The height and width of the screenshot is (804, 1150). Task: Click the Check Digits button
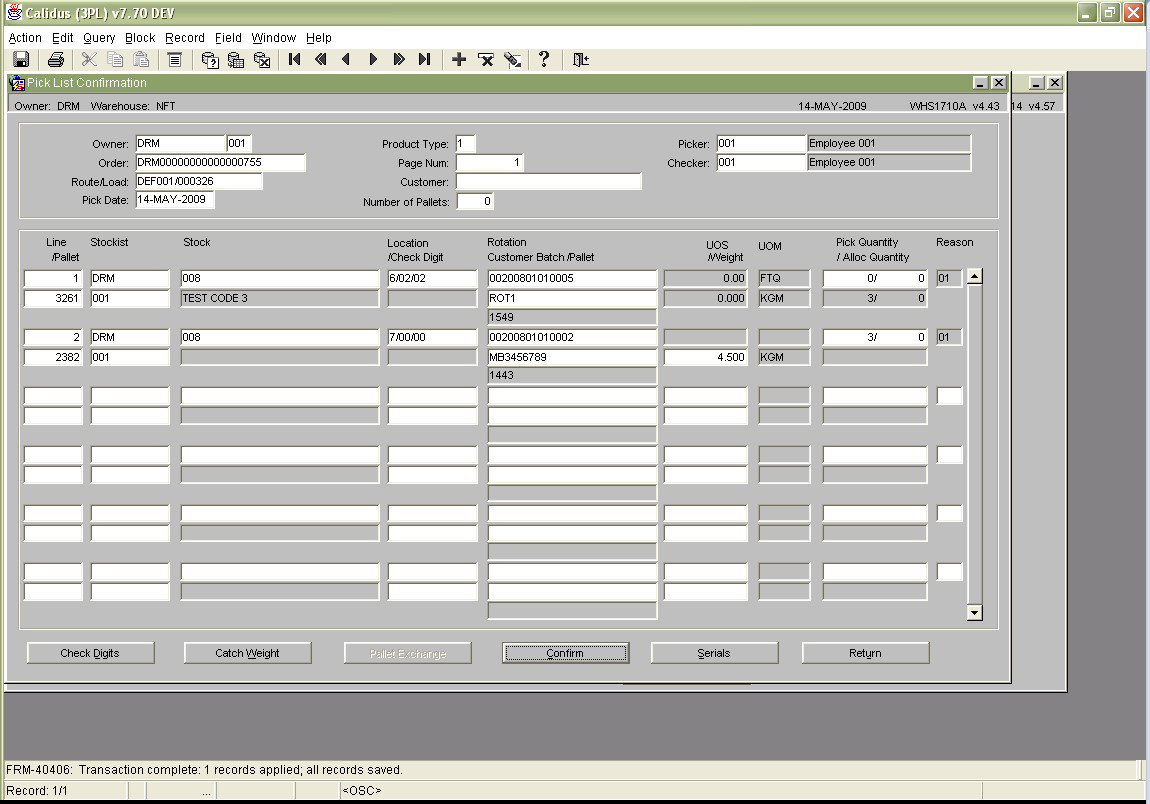pos(90,653)
